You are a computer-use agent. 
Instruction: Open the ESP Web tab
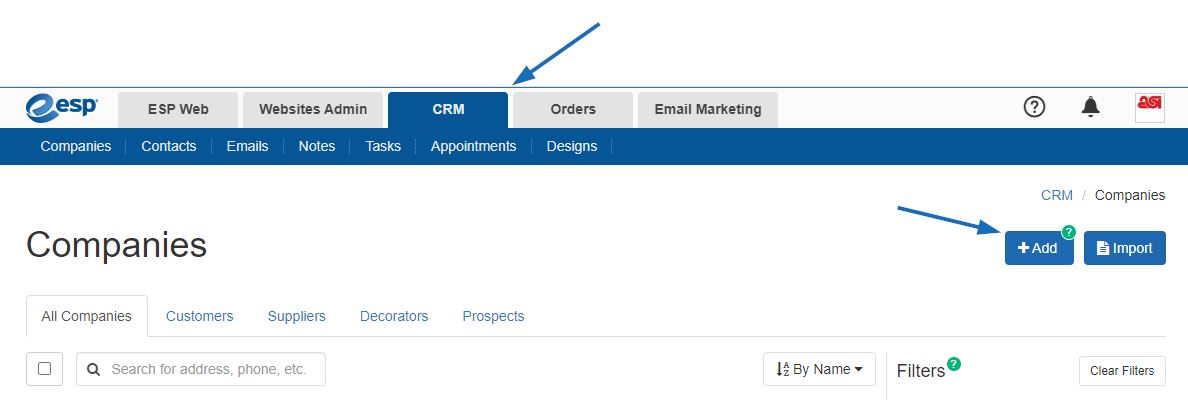pos(178,110)
